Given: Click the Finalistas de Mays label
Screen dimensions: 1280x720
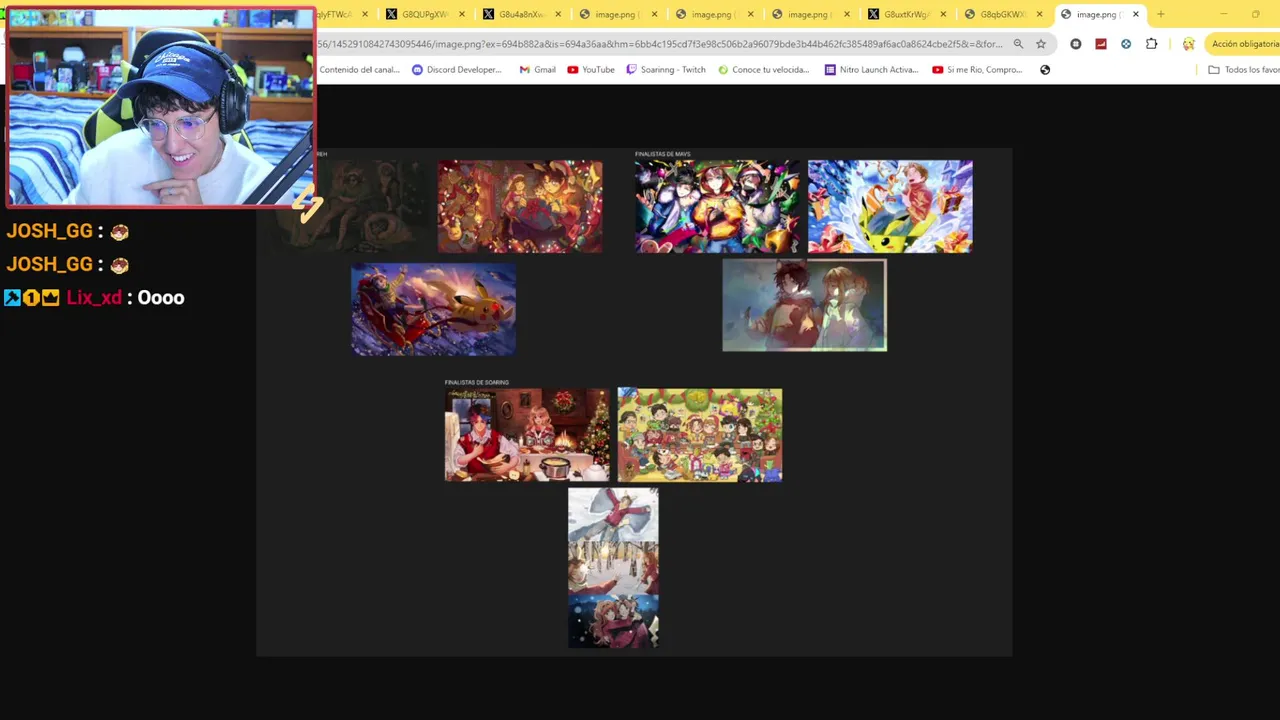Looking at the screenshot, I should click(x=663, y=154).
